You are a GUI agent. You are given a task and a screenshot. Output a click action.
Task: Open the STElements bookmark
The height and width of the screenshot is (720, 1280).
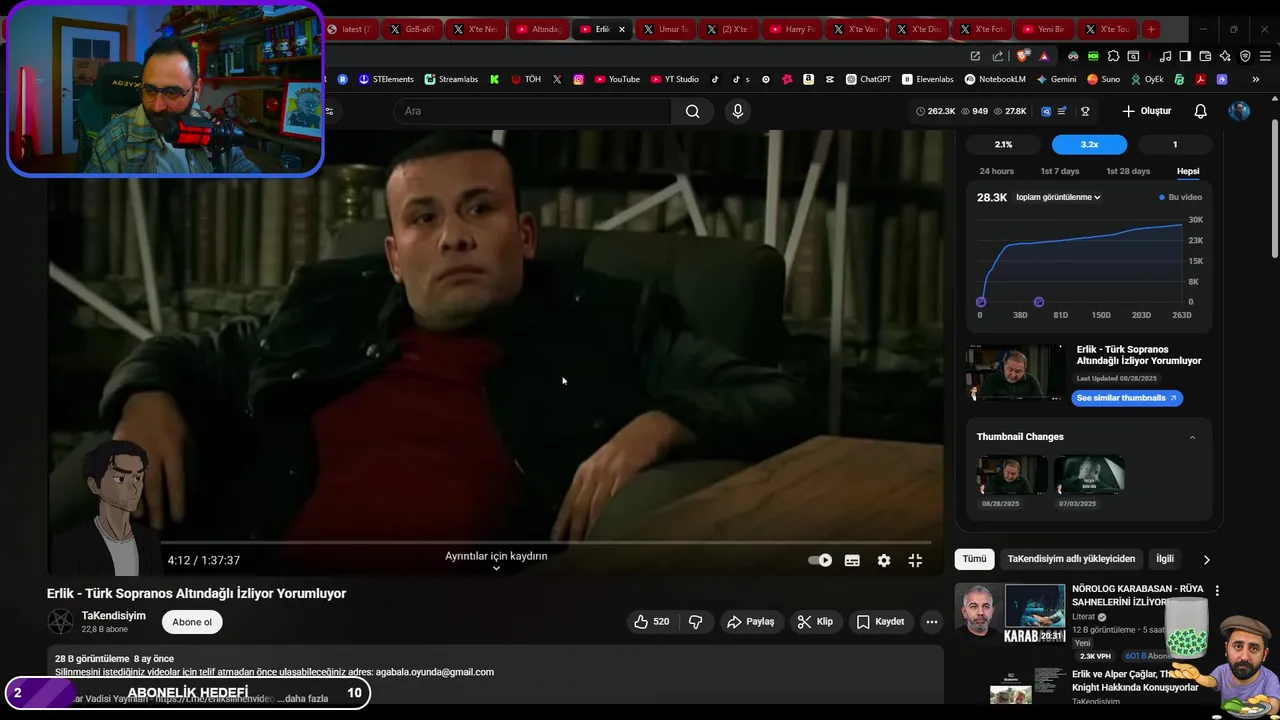coord(386,79)
